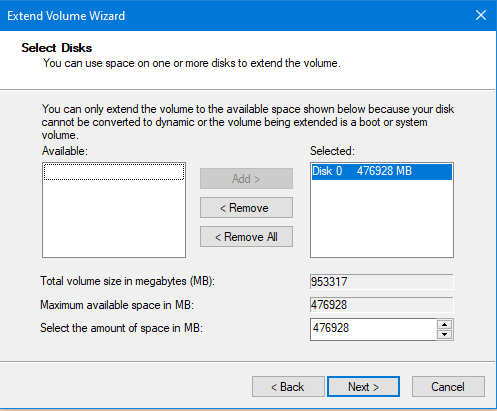This screenshot has width=497, height=411.
Task: Click the < Remove button
Action: (246, 208)
